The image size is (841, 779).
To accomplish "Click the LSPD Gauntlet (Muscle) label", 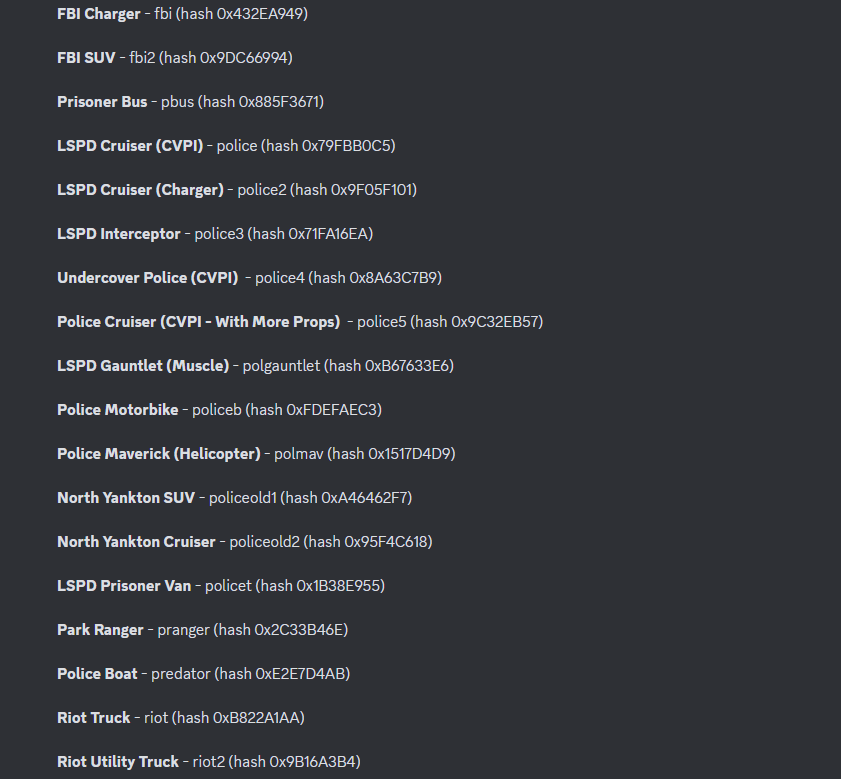I will pyautogui.click(x=143, y=366).
